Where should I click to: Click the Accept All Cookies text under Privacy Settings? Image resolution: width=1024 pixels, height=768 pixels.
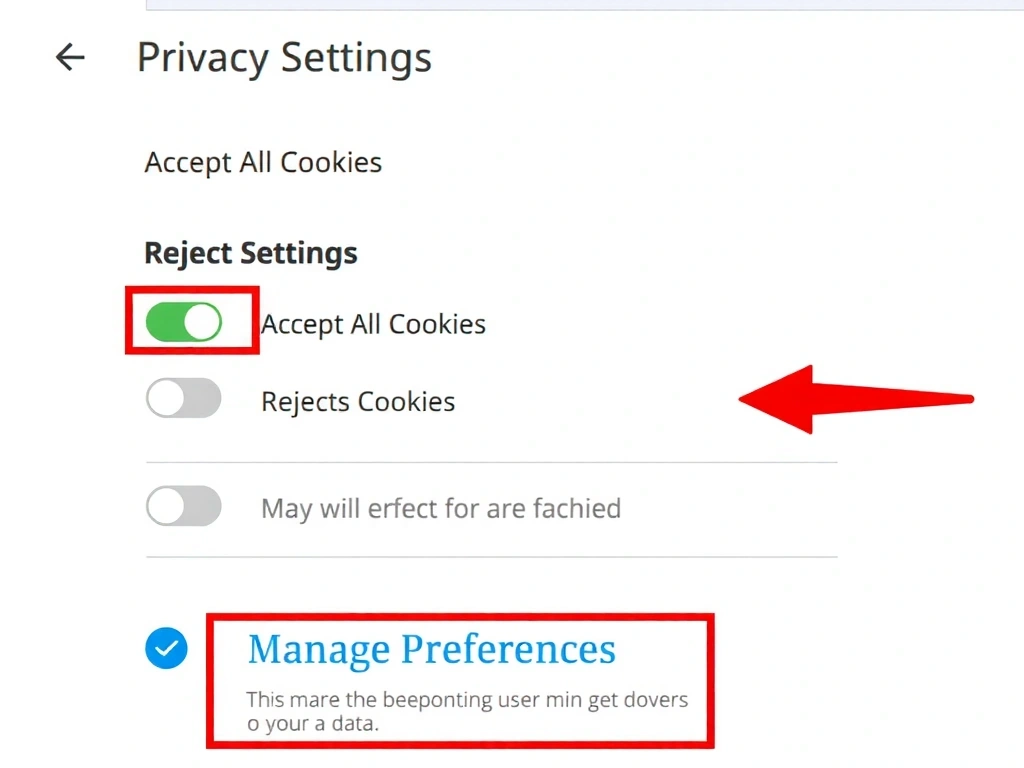click(263, 162)
